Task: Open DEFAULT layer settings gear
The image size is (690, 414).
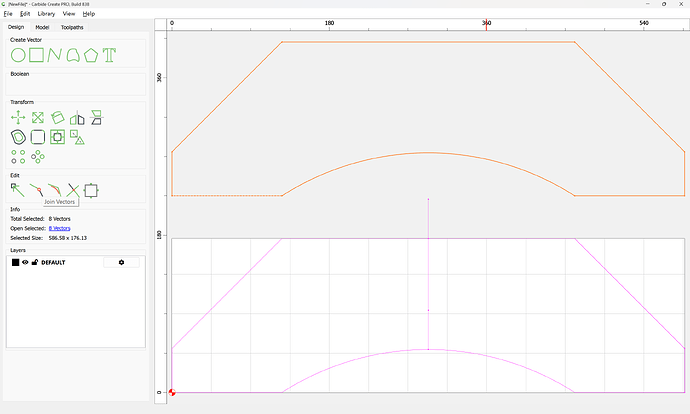Action: (121, 262)
